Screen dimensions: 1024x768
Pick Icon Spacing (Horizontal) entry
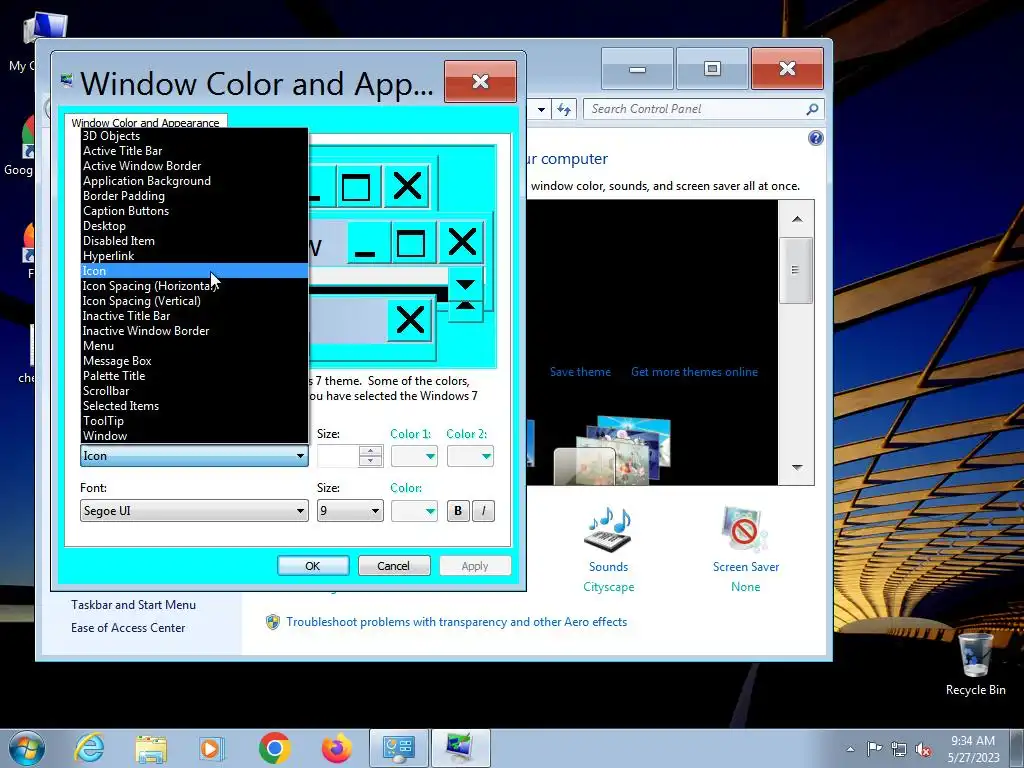point(194,286)
